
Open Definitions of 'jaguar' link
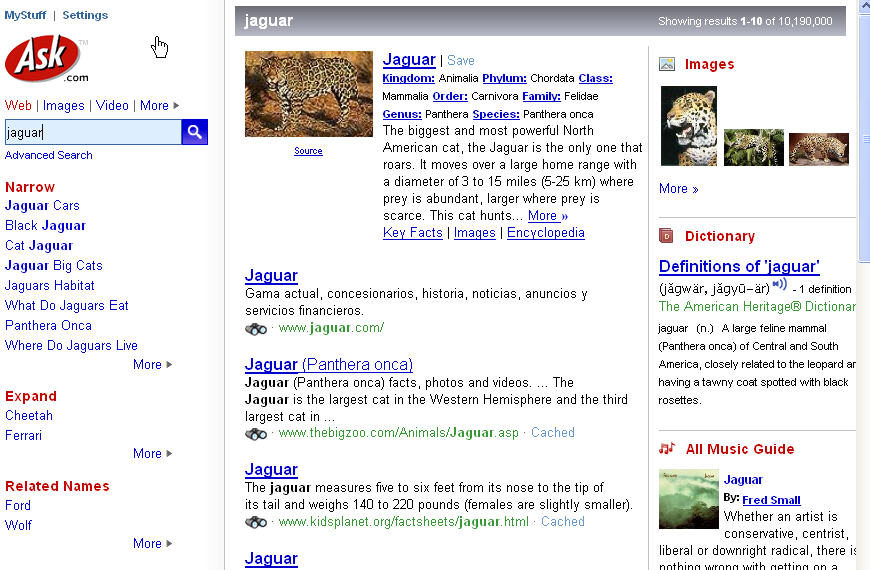[739, 266]
